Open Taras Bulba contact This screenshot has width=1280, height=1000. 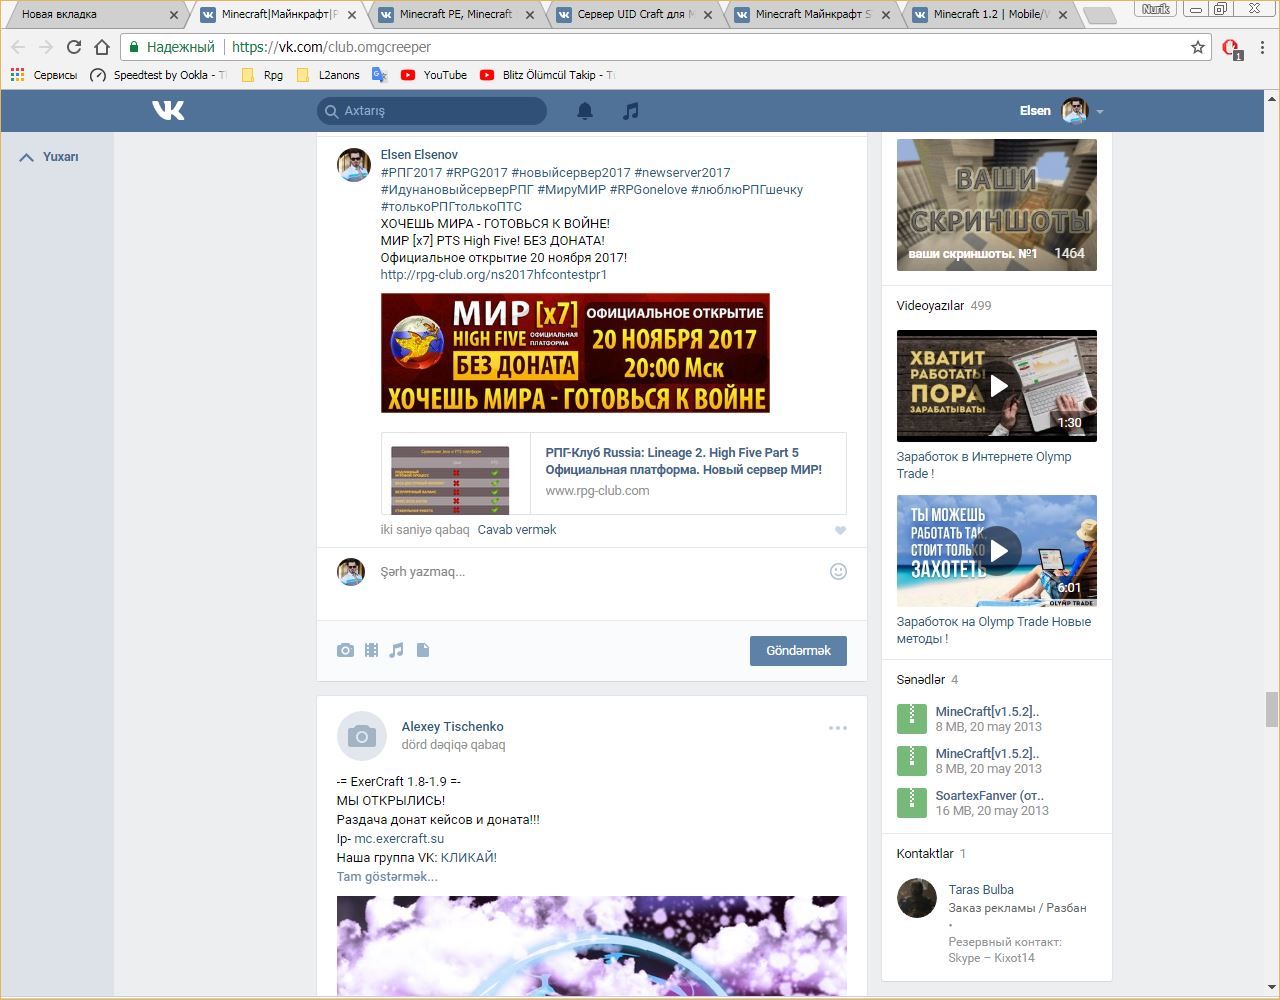(981, 889)
